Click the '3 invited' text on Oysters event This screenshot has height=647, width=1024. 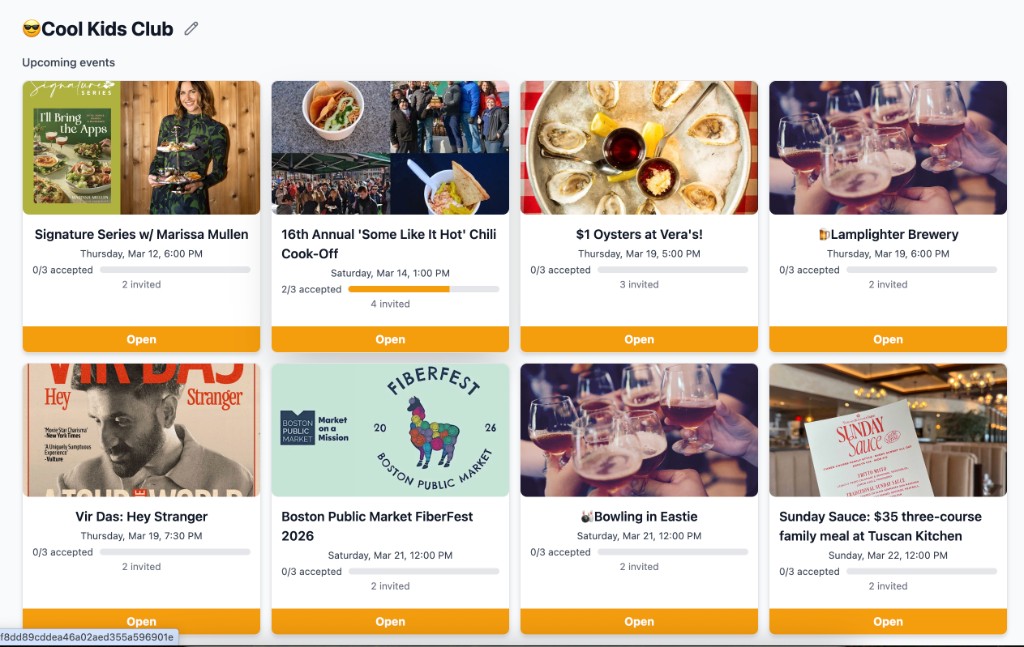point(638,285)
